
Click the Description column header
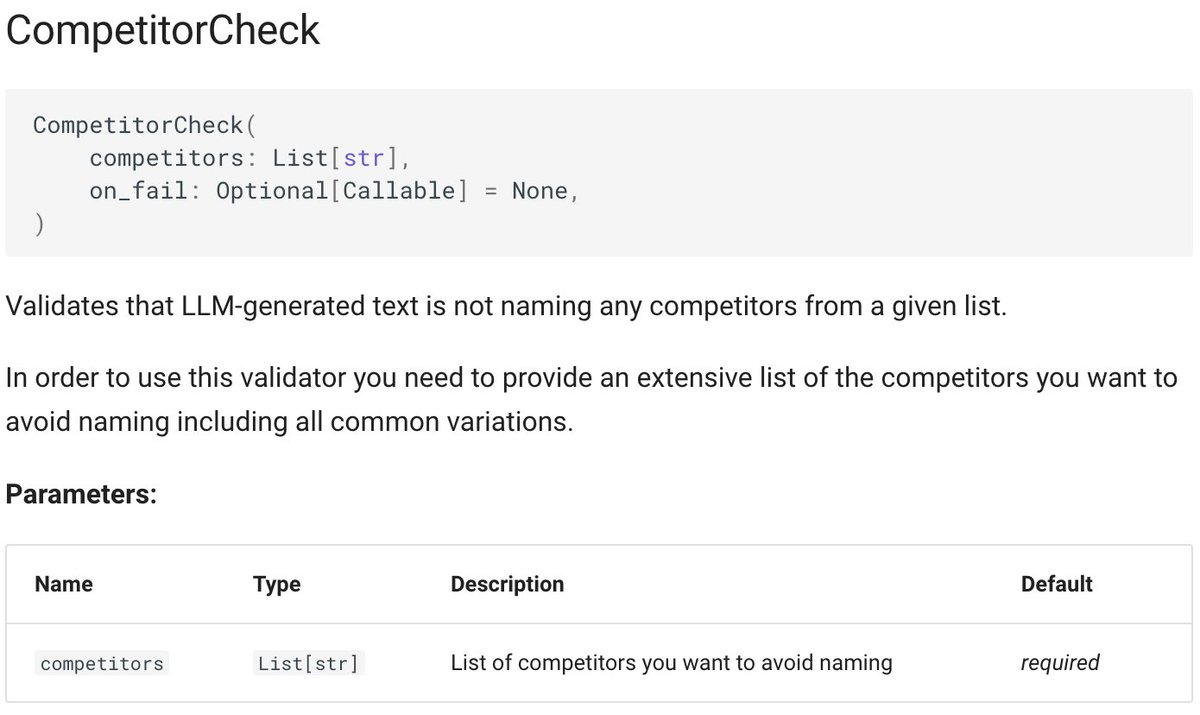tap(507, 584)
